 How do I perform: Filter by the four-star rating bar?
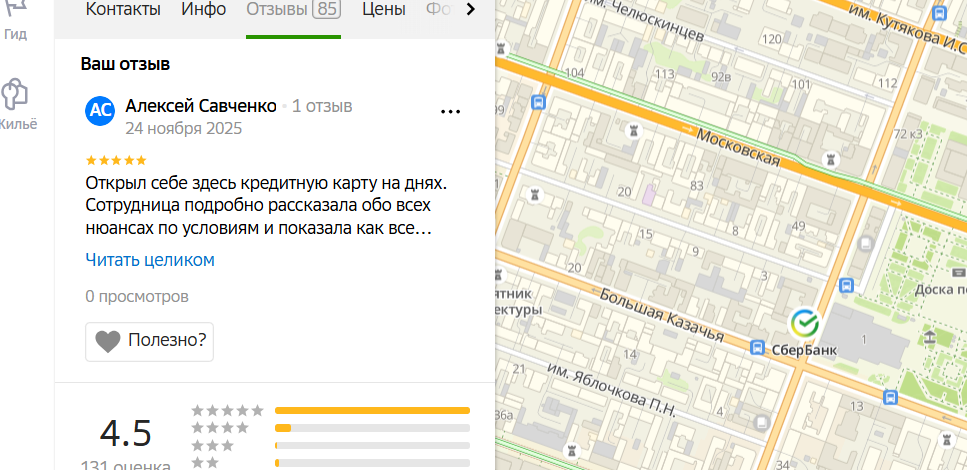(372, 428)
